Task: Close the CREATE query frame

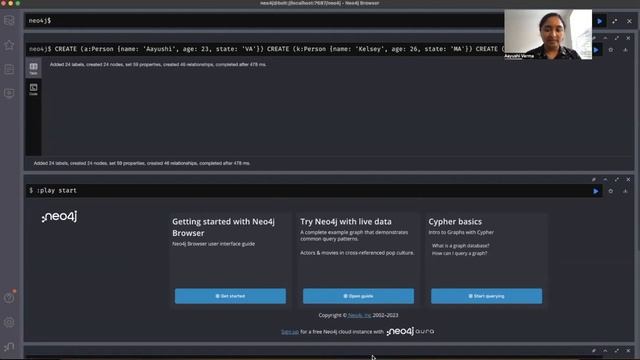Action: (x=628, y=38)
